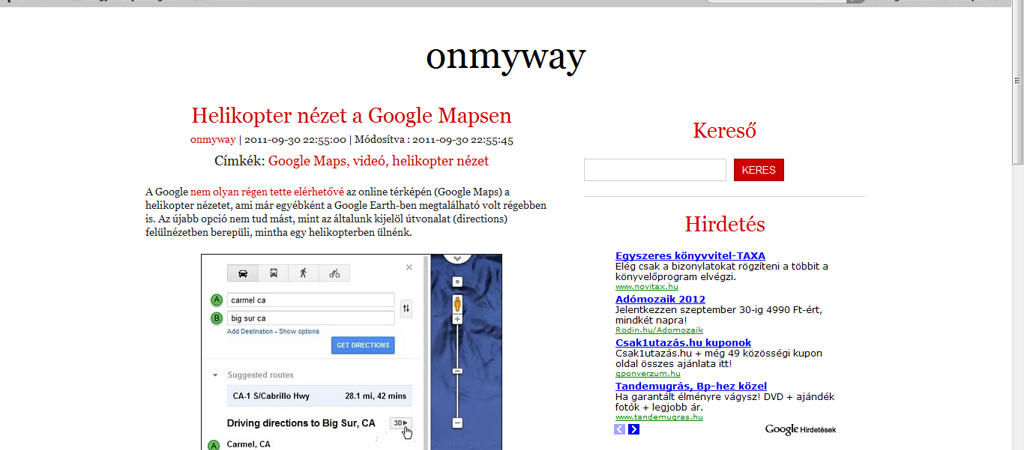Follow the nem olyan régen tette elérhetővé link

coord(267,192)
